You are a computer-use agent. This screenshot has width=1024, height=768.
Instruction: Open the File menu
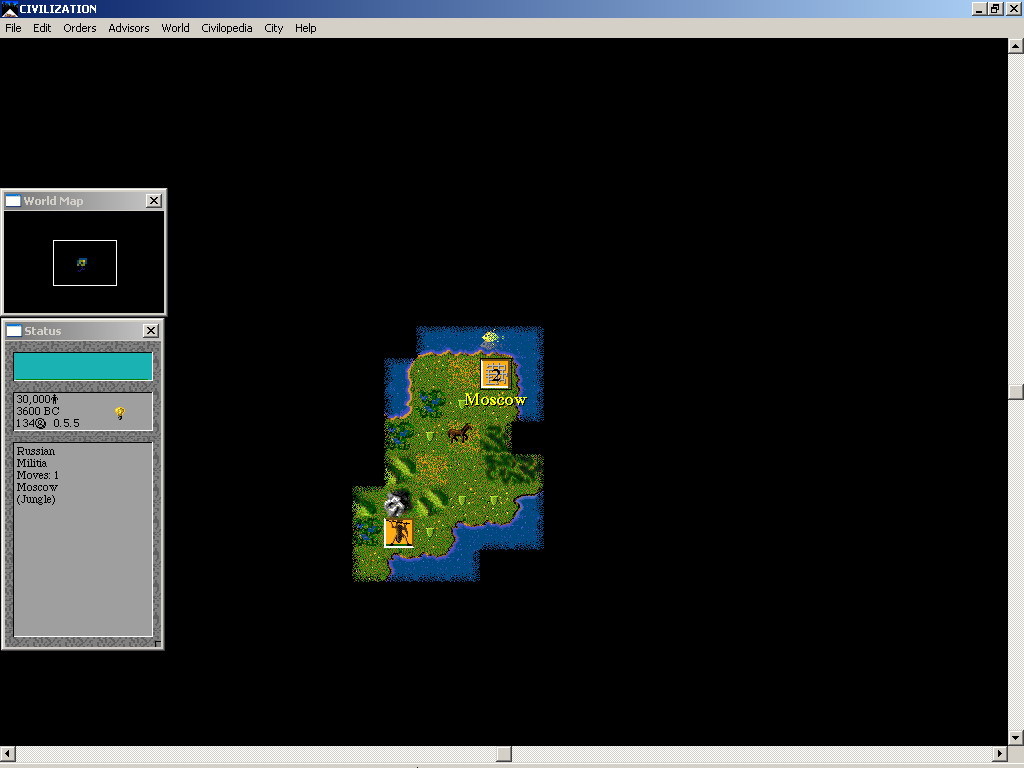[x=13, y=28]
